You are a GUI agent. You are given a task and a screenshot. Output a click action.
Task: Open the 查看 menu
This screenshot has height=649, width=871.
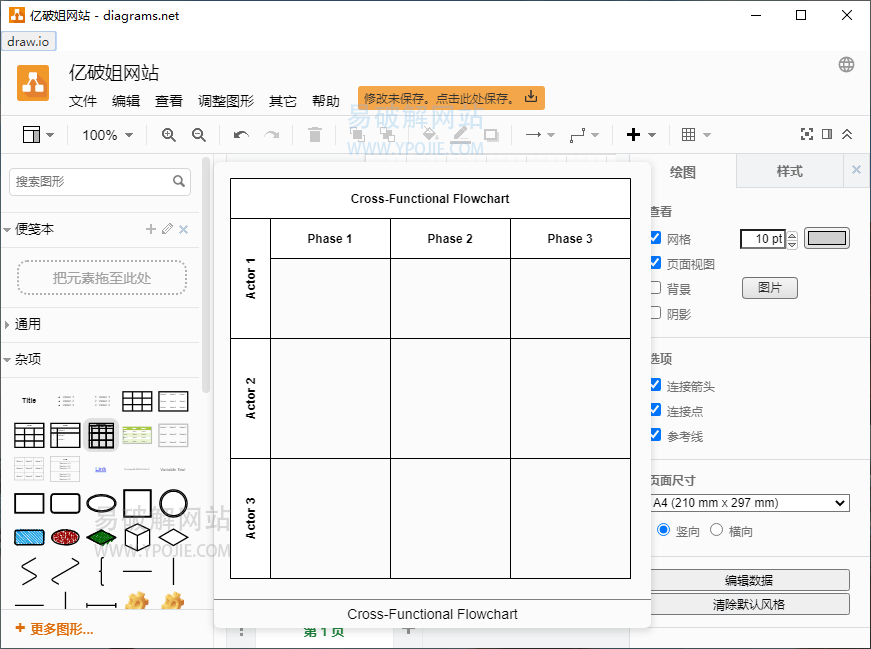click(169, 101)
